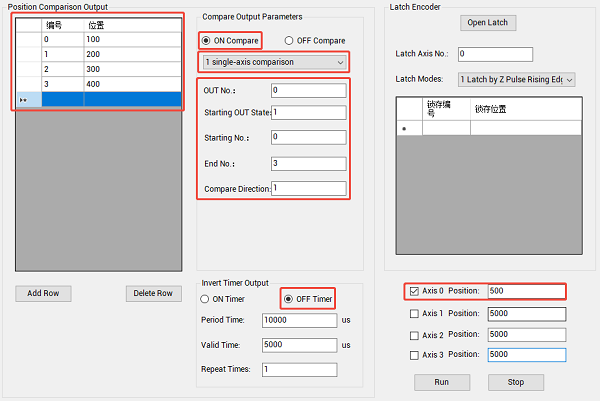Click the Latch Axis No. field
600x401 pixels.
pyautogui.click(x=494, y=54)
